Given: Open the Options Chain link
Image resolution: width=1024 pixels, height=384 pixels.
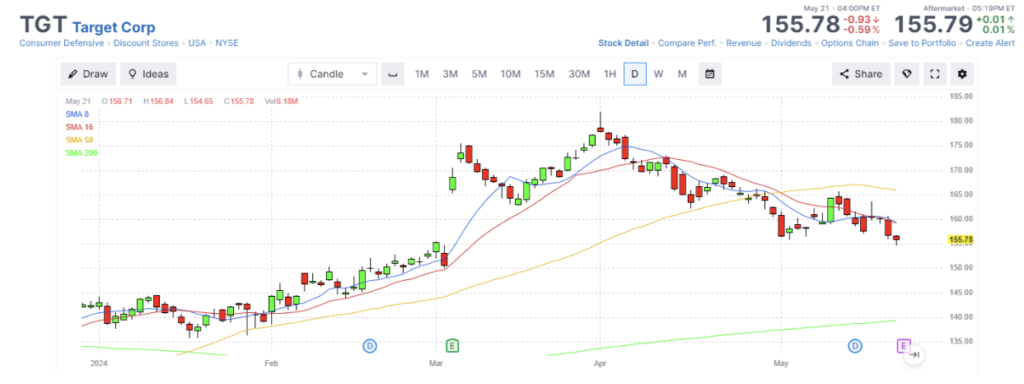Looking at the screenshot, I should coord(850,43).
